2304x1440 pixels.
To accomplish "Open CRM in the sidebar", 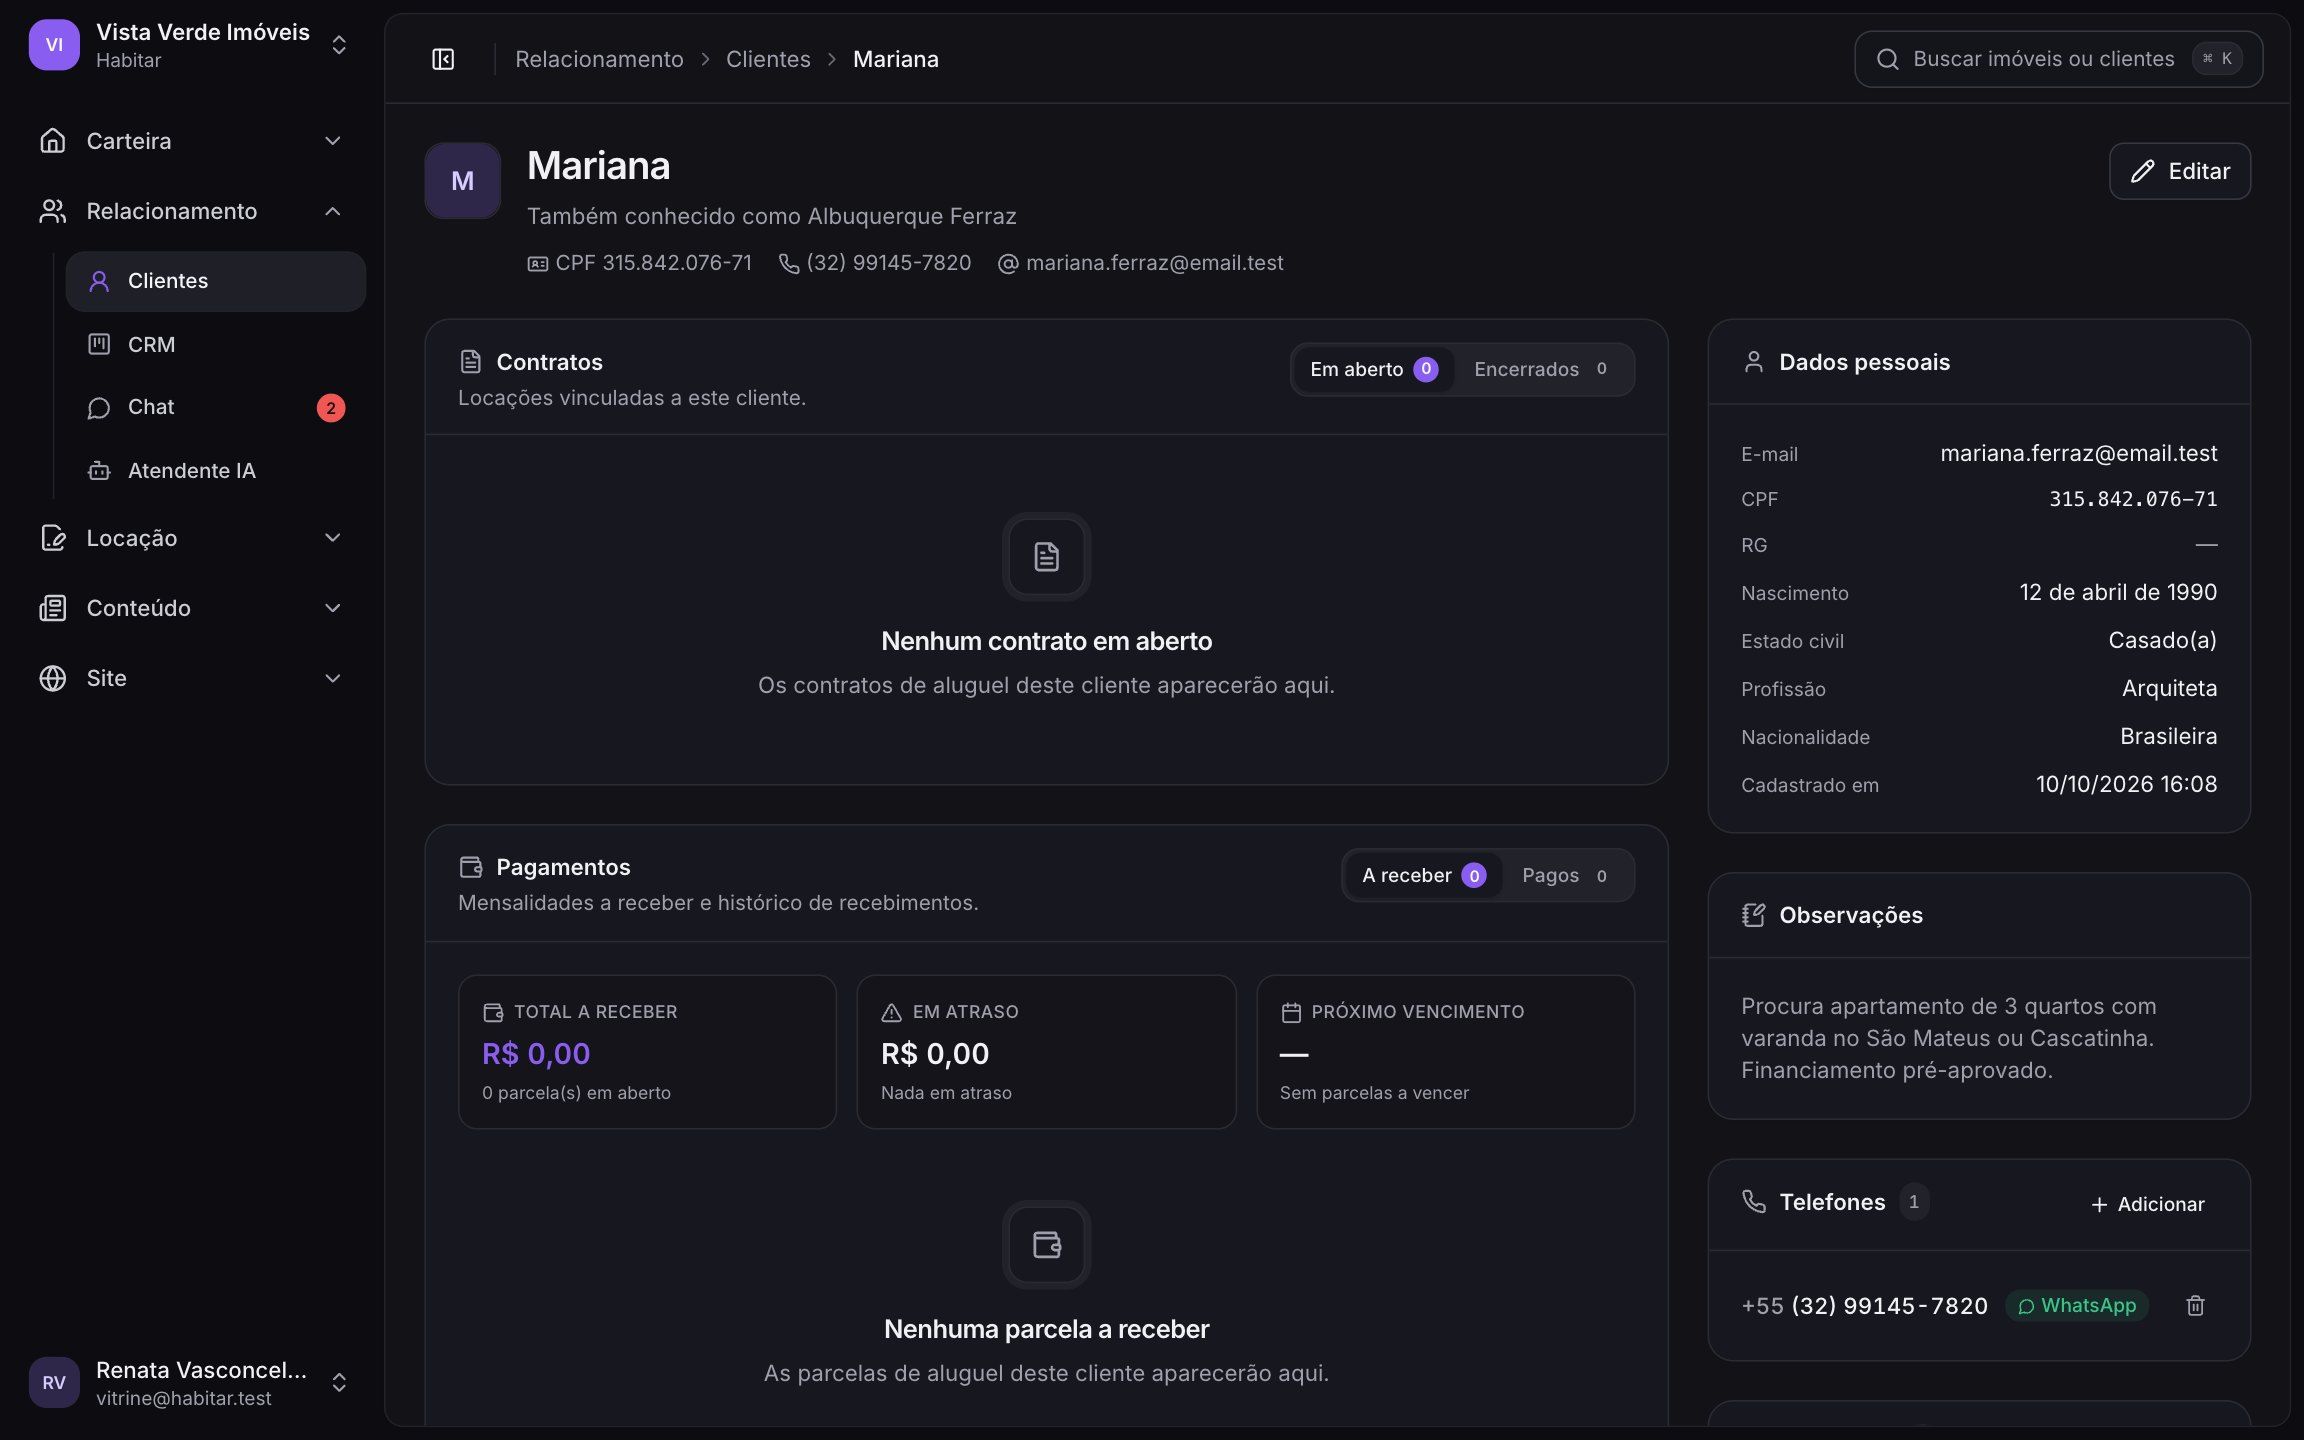I will 216,344.
